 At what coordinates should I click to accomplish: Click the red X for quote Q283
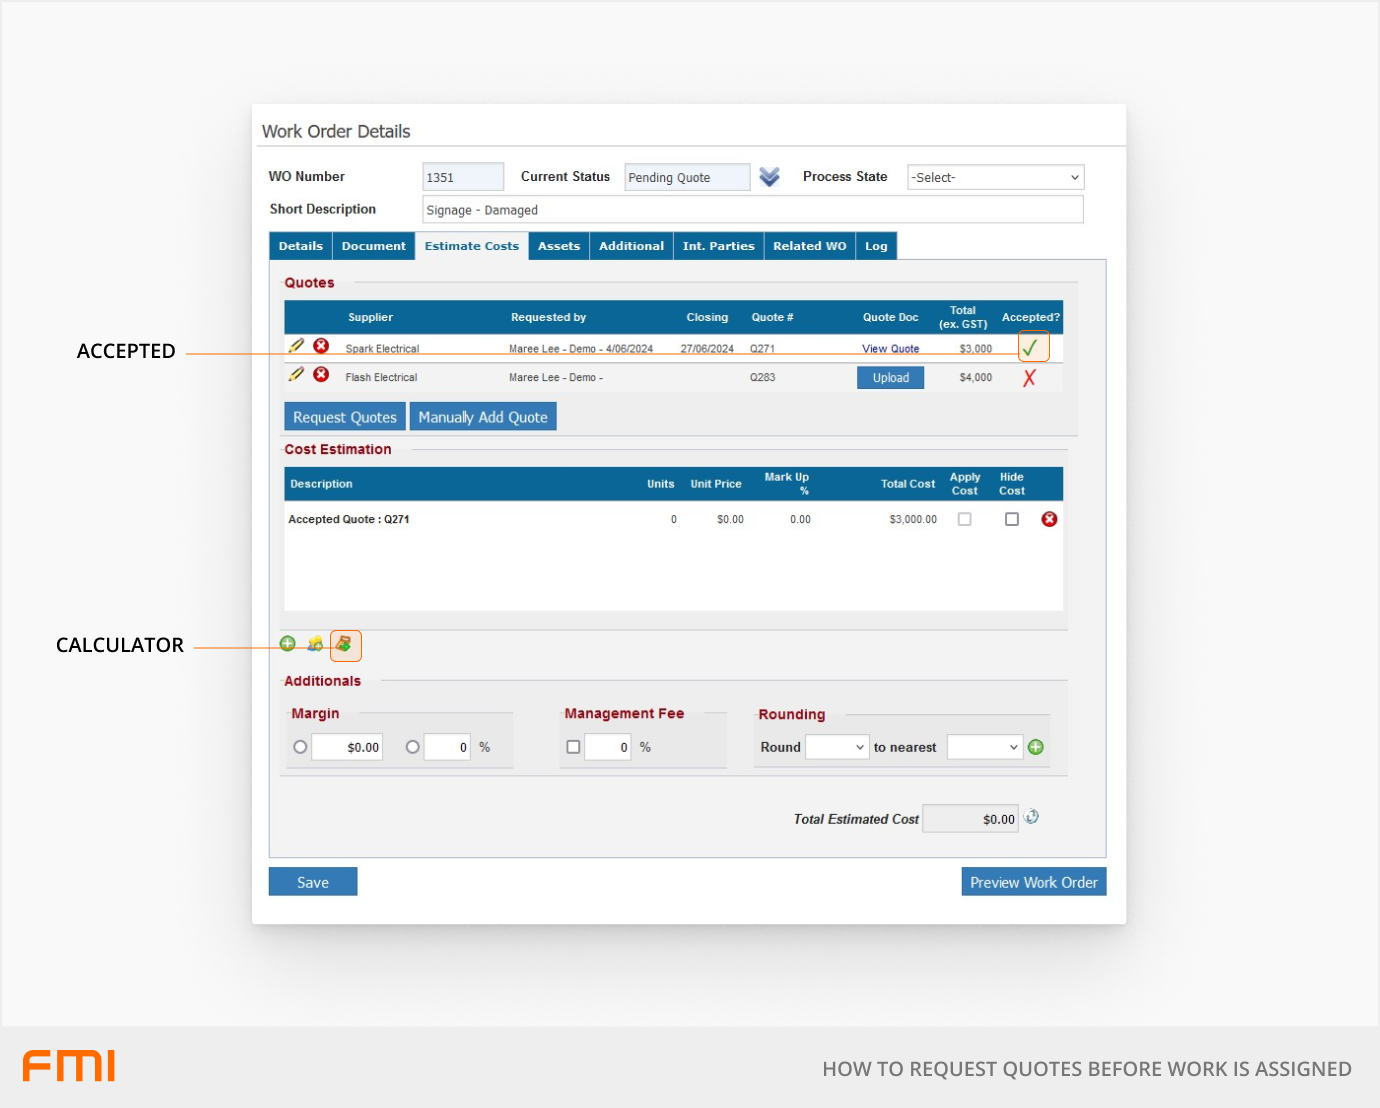pyautogui.click(x=1029, y=378)
